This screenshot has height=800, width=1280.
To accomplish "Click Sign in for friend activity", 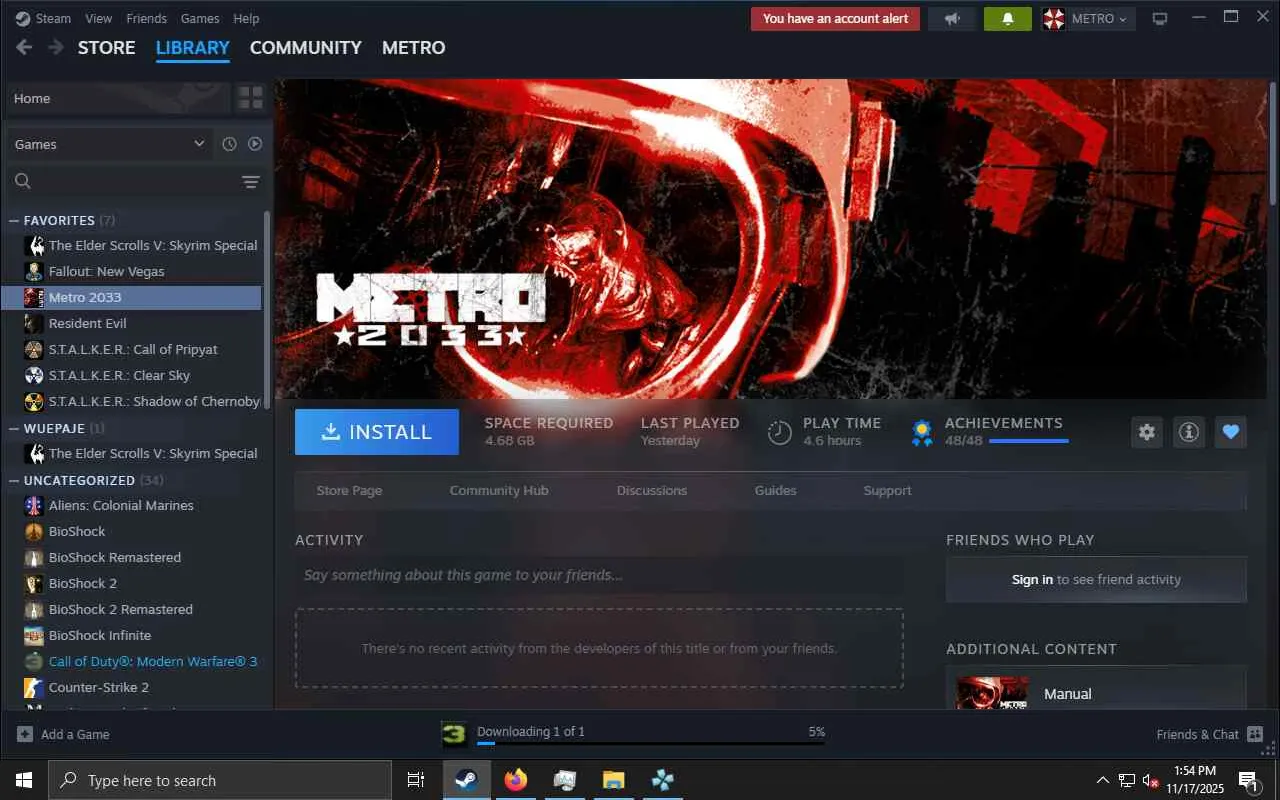I will [x=1032, y=580].
